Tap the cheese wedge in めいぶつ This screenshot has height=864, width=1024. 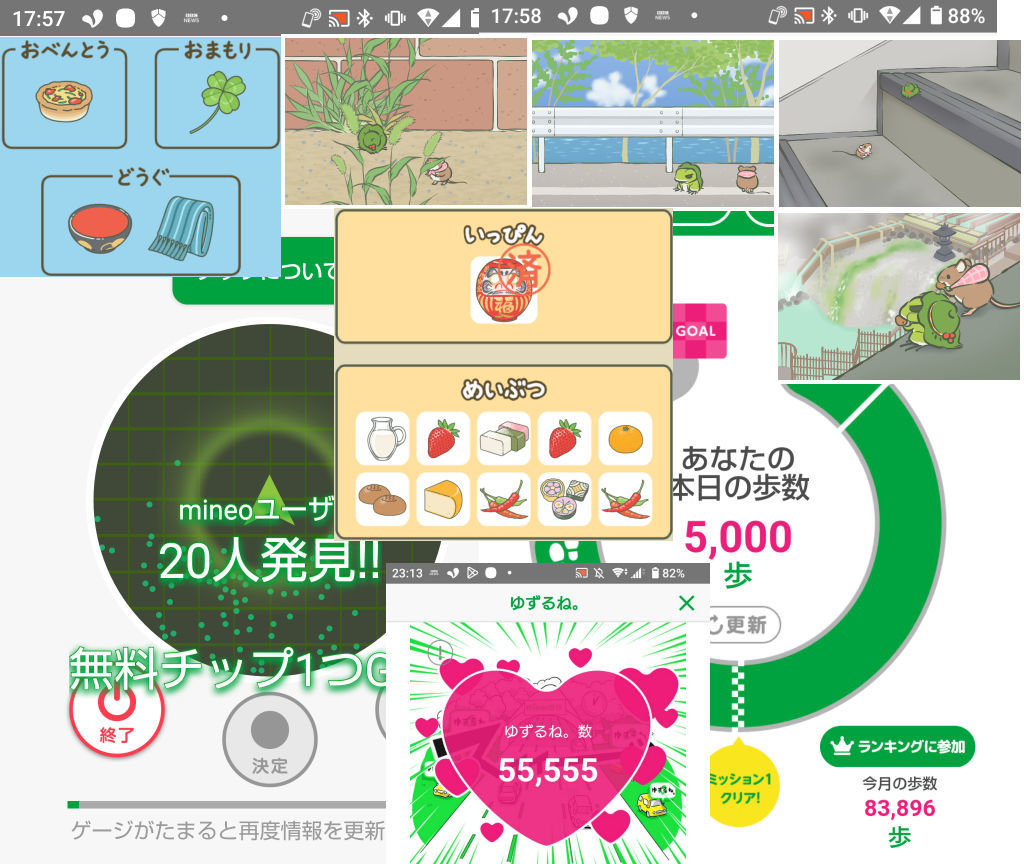[x=443, y=500]
